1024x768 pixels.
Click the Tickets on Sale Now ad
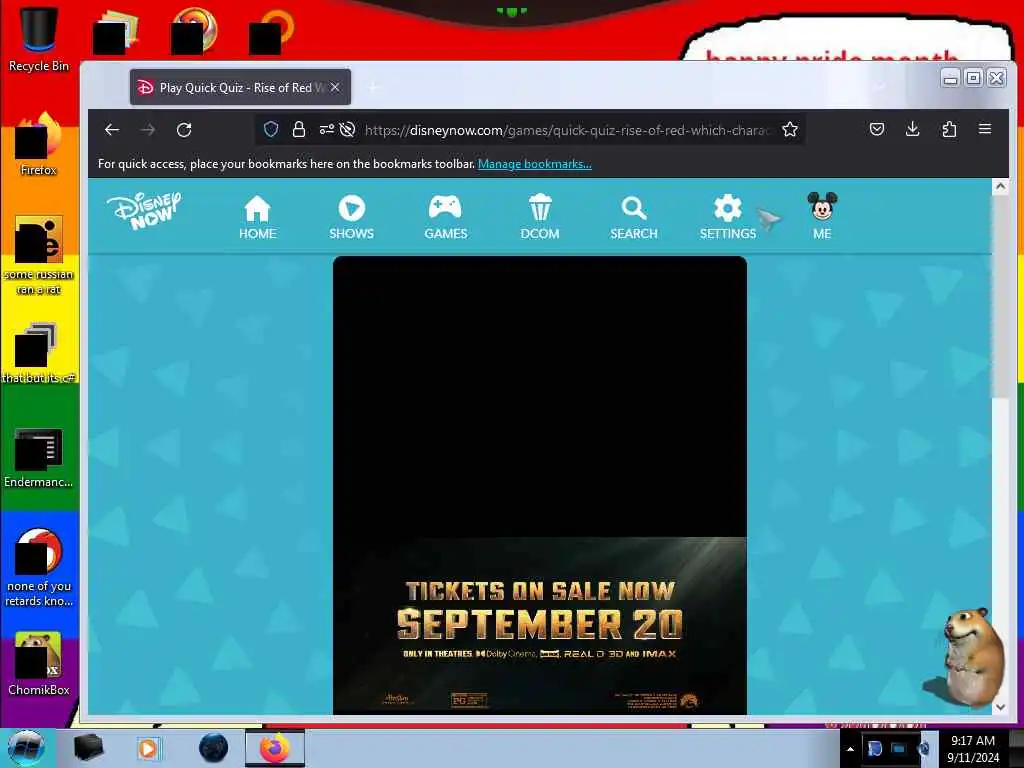coord(539,626)
